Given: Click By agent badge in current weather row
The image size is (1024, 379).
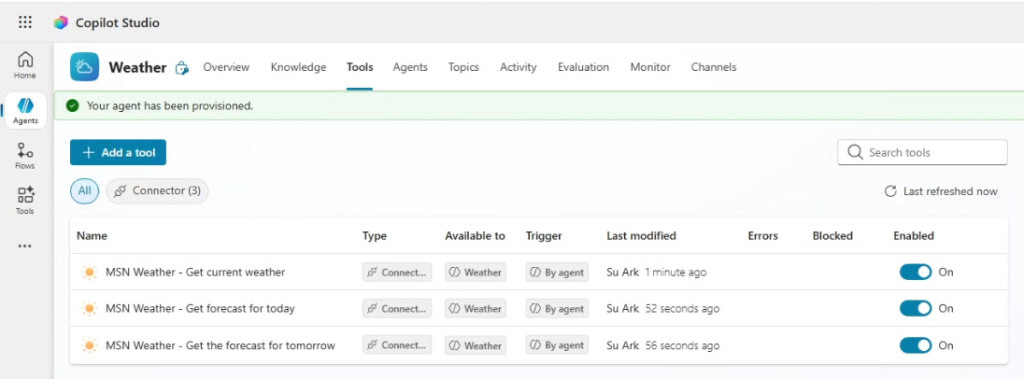Looking at the screenshot, I should coord(557,272).
